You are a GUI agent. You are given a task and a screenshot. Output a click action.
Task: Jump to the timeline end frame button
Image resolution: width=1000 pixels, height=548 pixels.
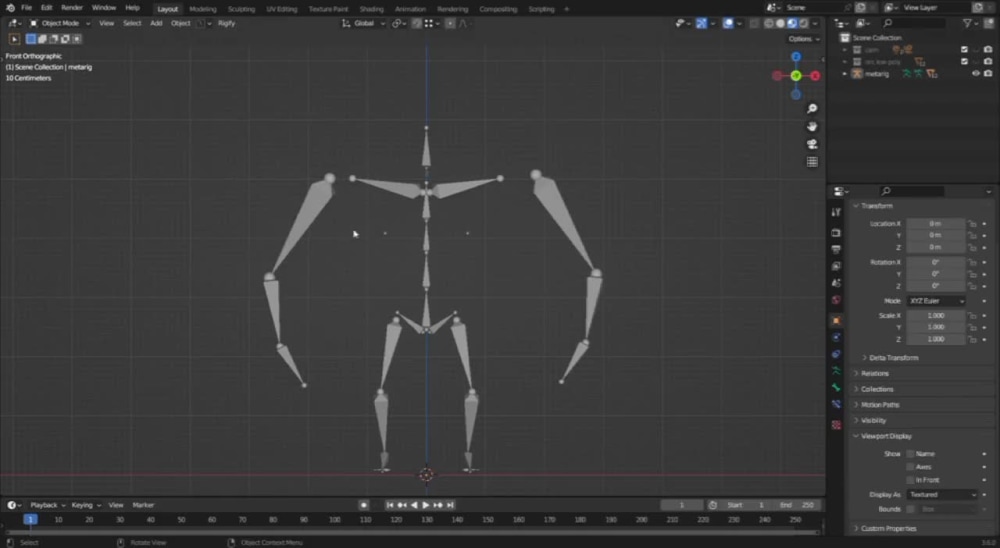pyautogui.click(x=450, y=505)
